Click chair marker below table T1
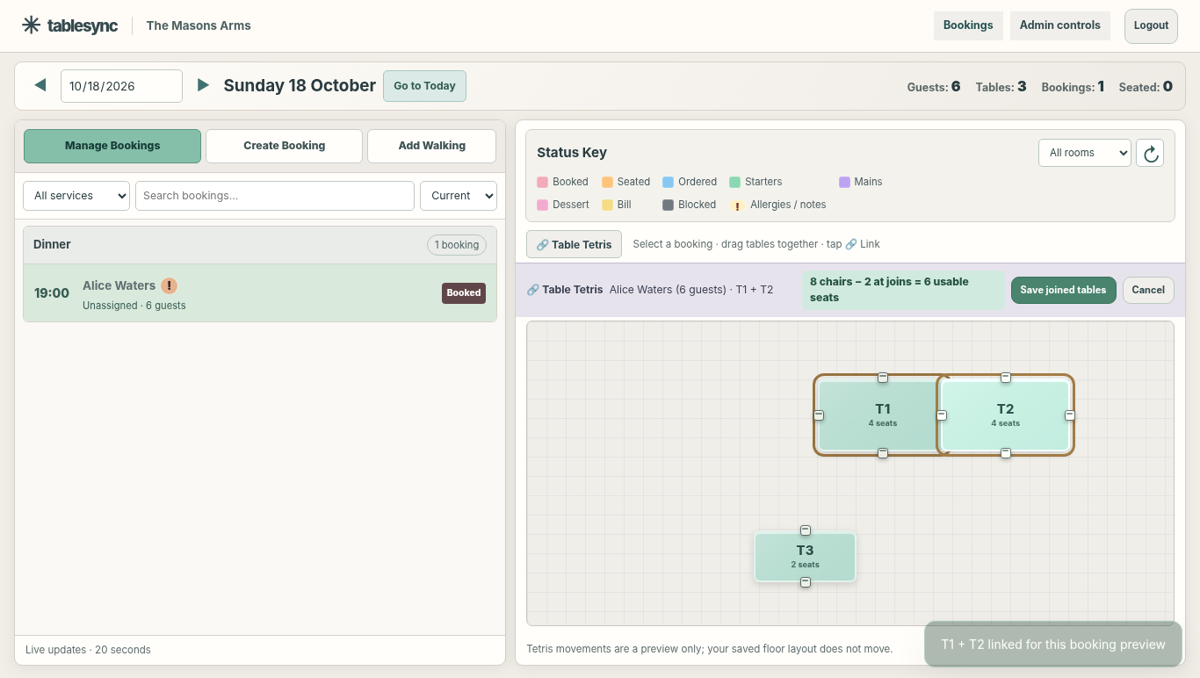 click(x=883, y=453)
